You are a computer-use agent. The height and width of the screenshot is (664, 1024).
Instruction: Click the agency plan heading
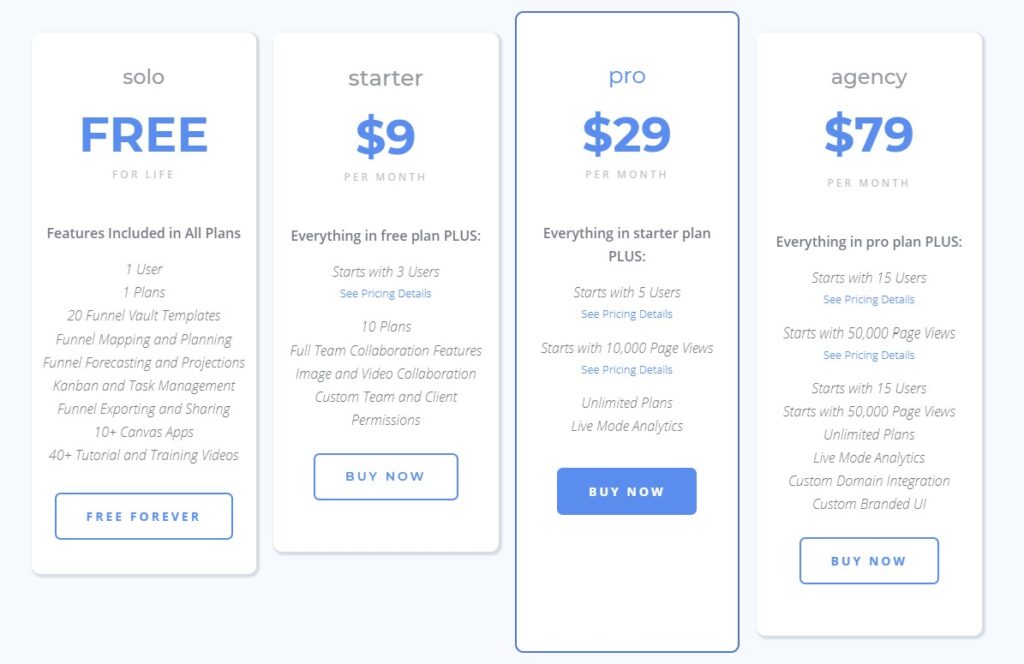868,77
